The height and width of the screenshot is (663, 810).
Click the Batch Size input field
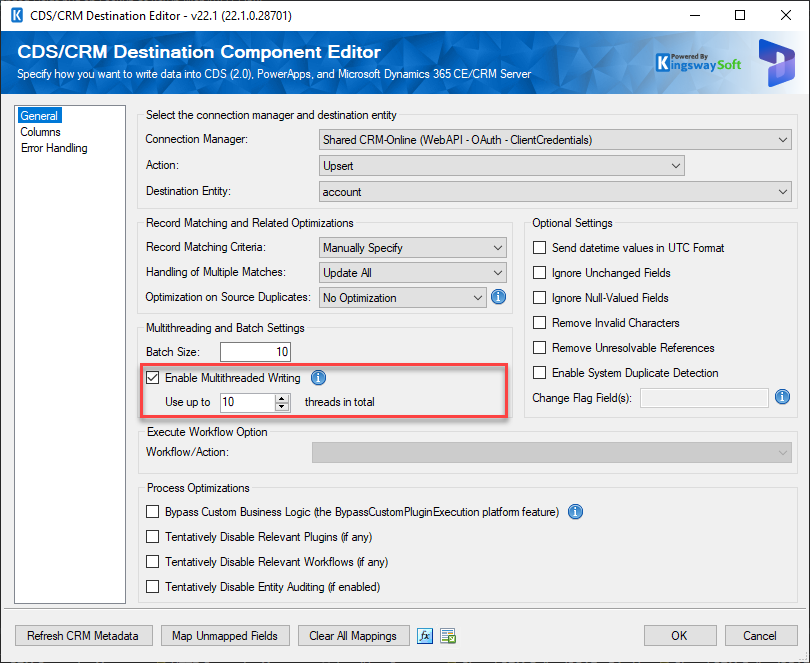point(255,352)
